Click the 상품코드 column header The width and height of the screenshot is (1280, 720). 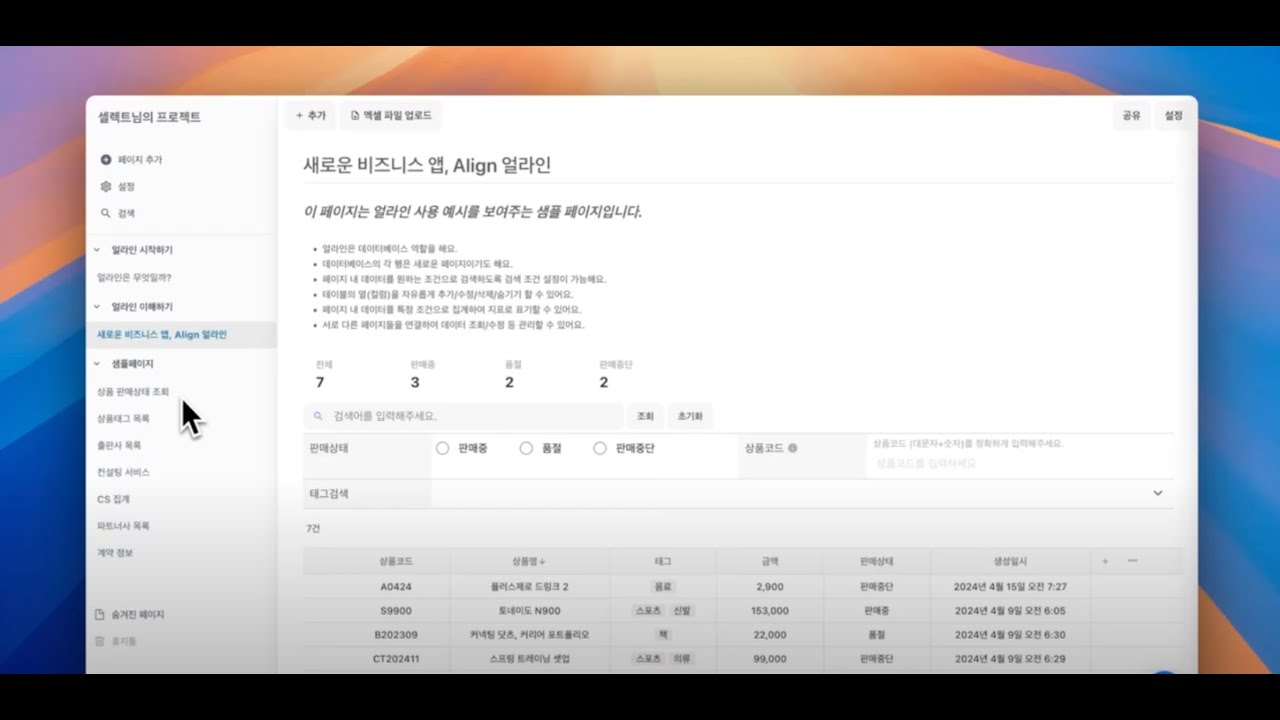[396, 562]
